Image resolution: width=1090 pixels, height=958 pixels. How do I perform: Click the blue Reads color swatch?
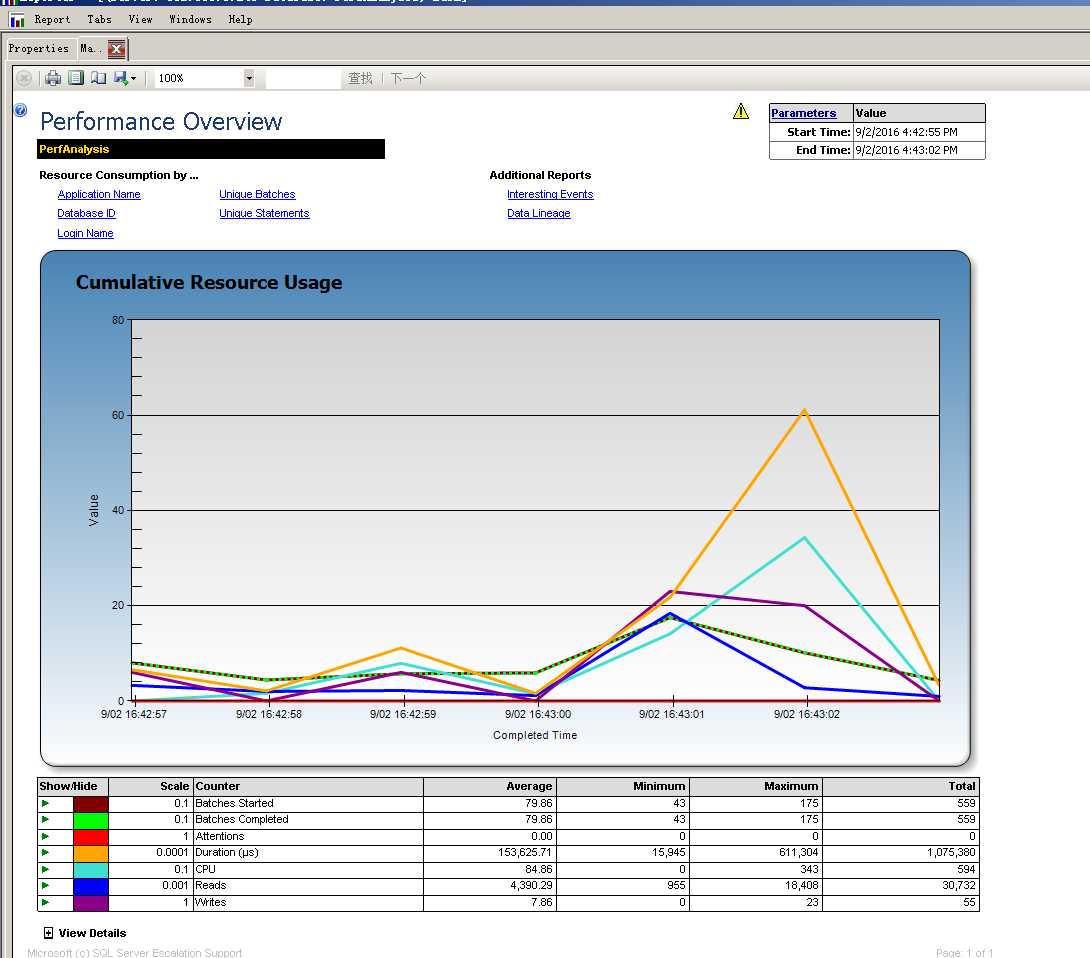[x=90, y=886]
